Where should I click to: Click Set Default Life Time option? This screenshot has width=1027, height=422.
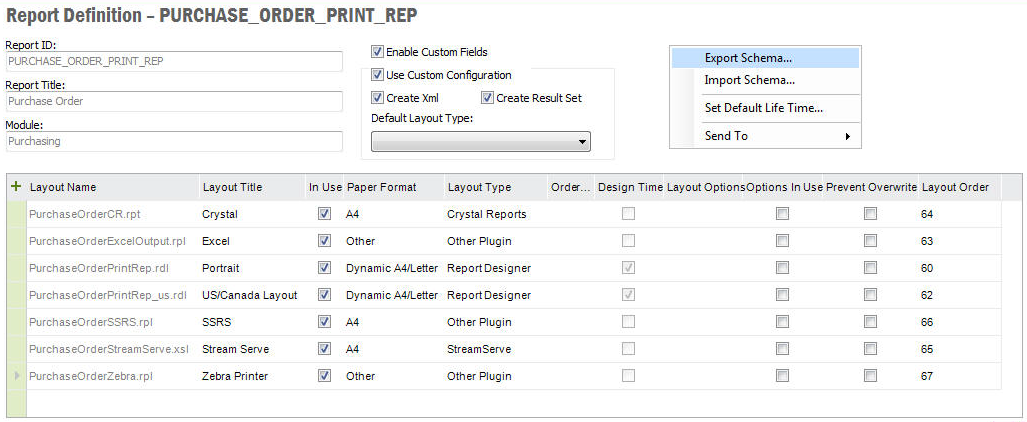click(763, 108)
